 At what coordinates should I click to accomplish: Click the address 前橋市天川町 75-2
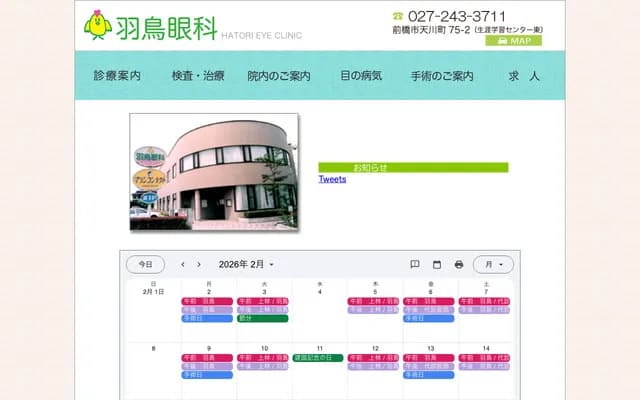pos(431,30)
